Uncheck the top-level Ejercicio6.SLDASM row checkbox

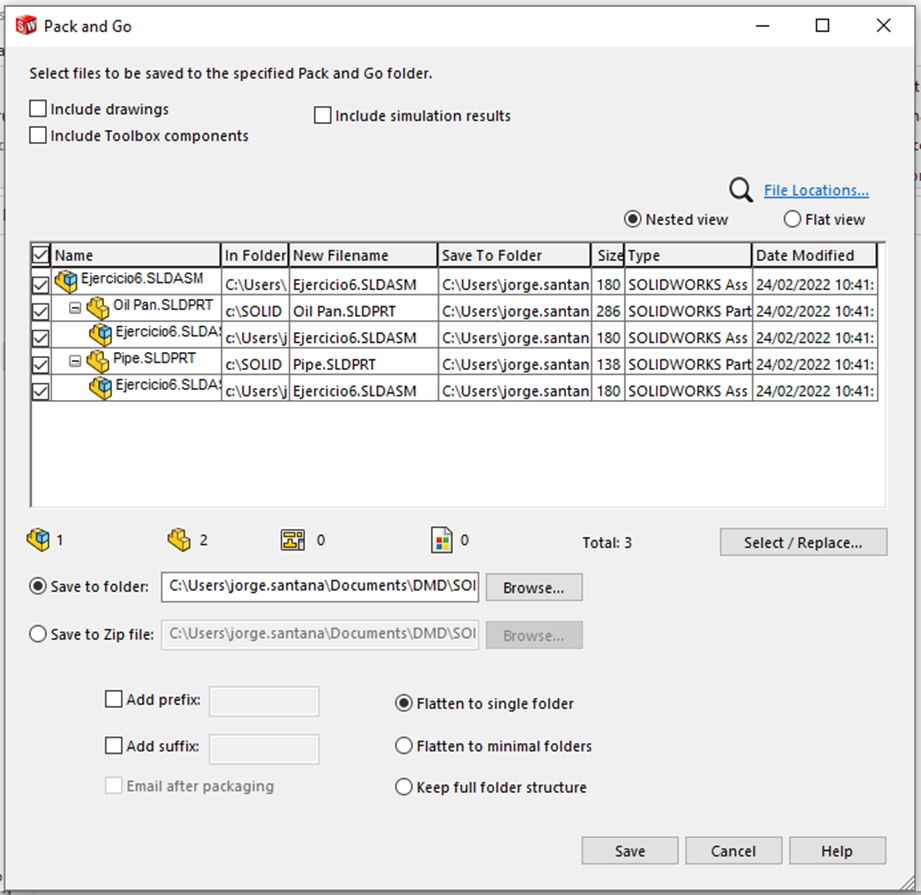coord(41,285)
